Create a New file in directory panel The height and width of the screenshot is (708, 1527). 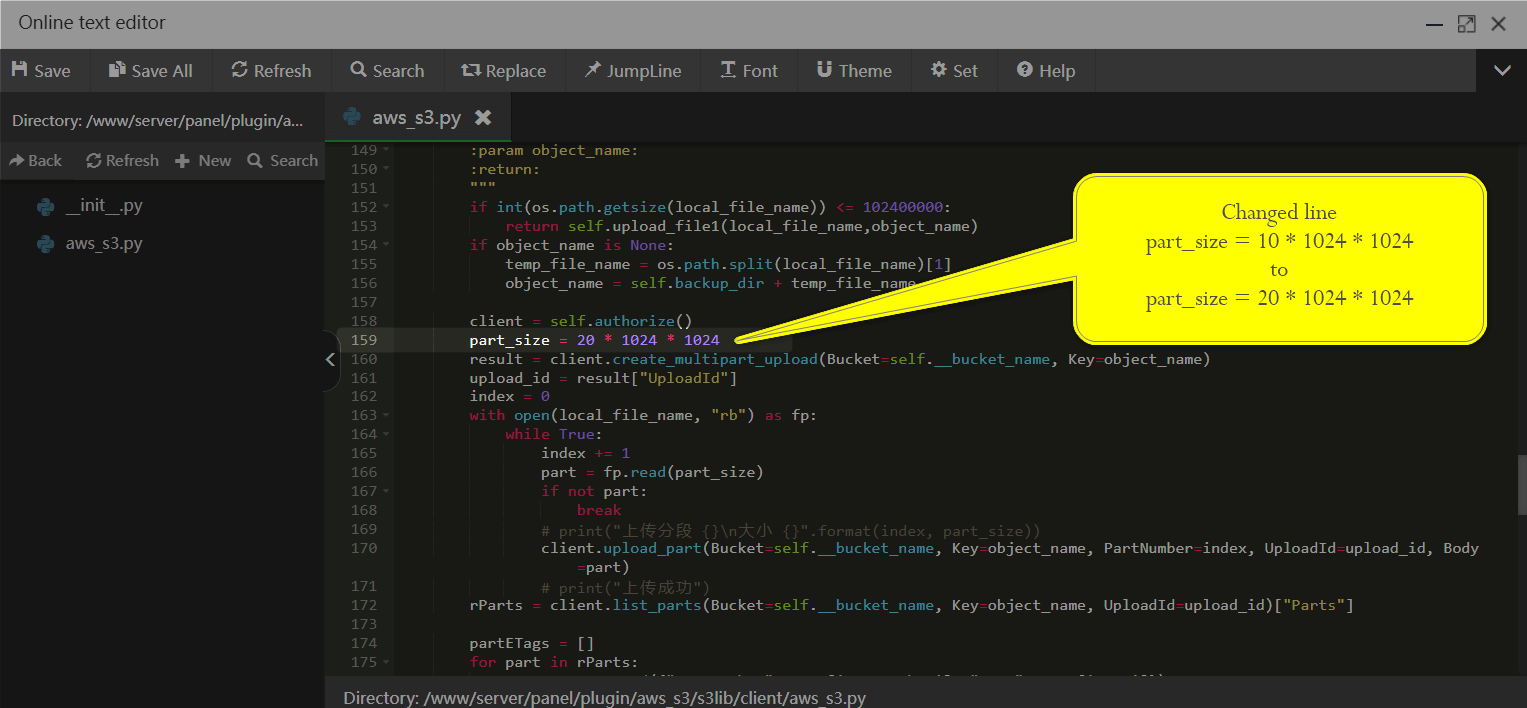(x=203, y=161)
